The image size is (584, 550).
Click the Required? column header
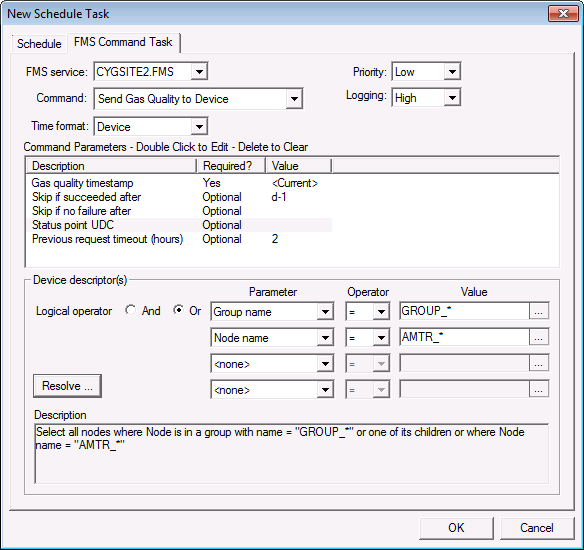(x=231, y=166)
